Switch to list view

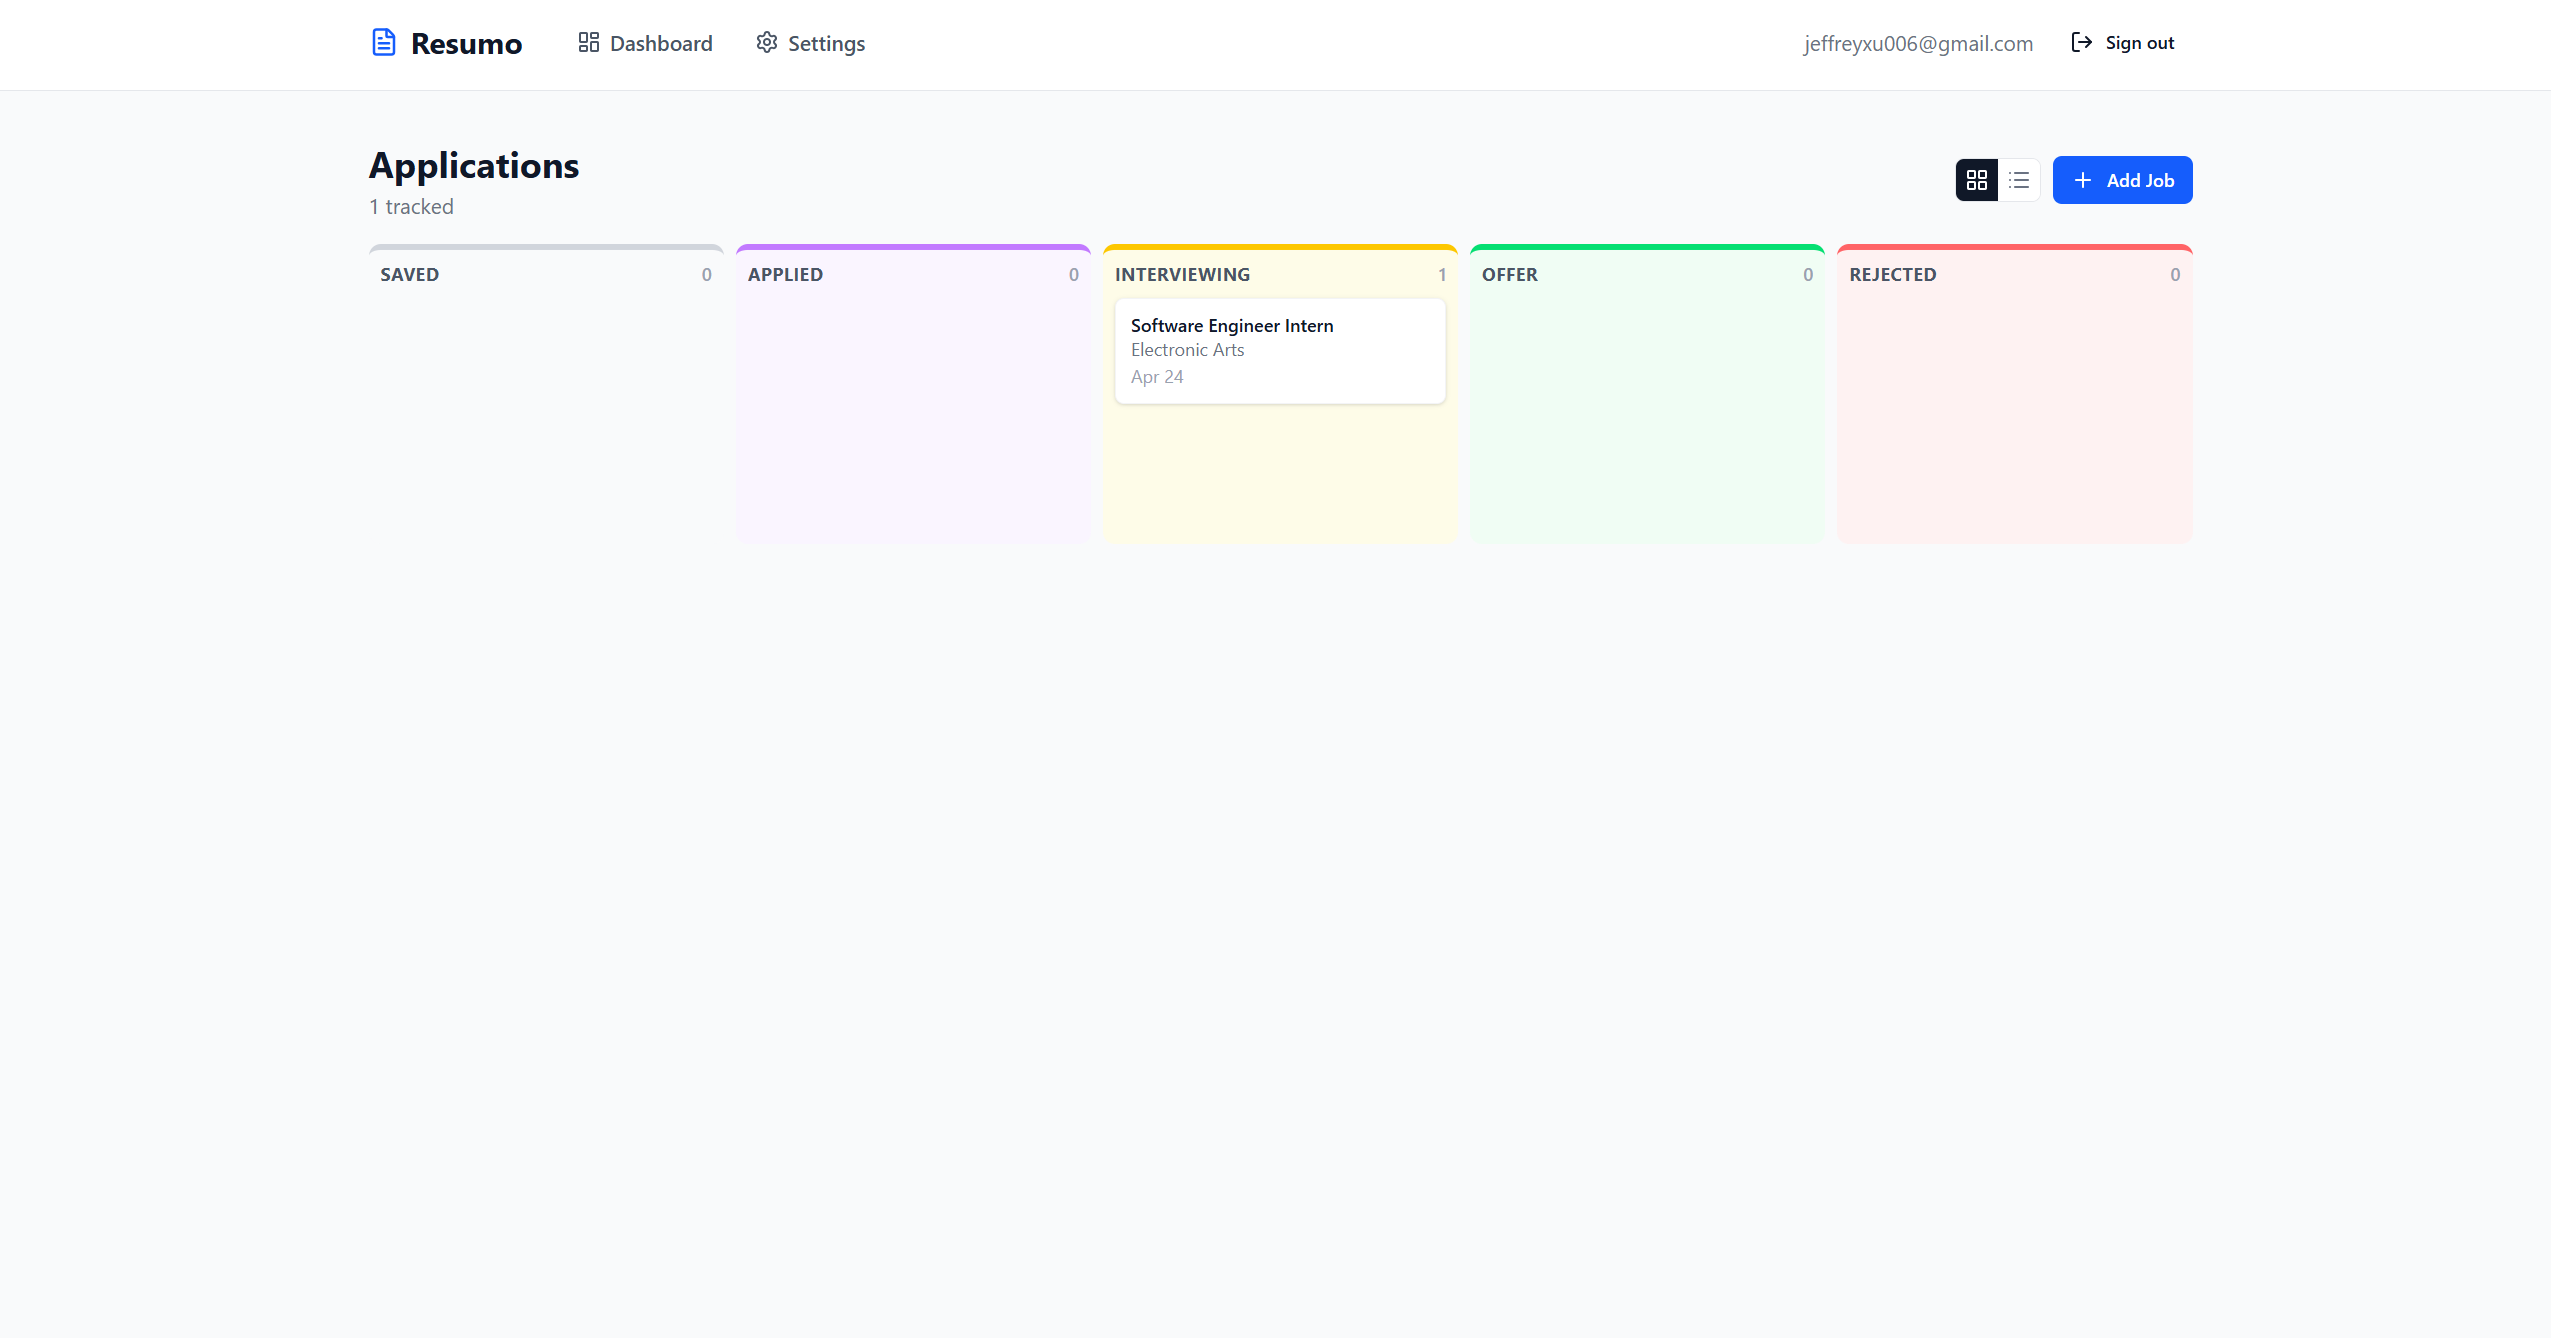(2019, 180)
